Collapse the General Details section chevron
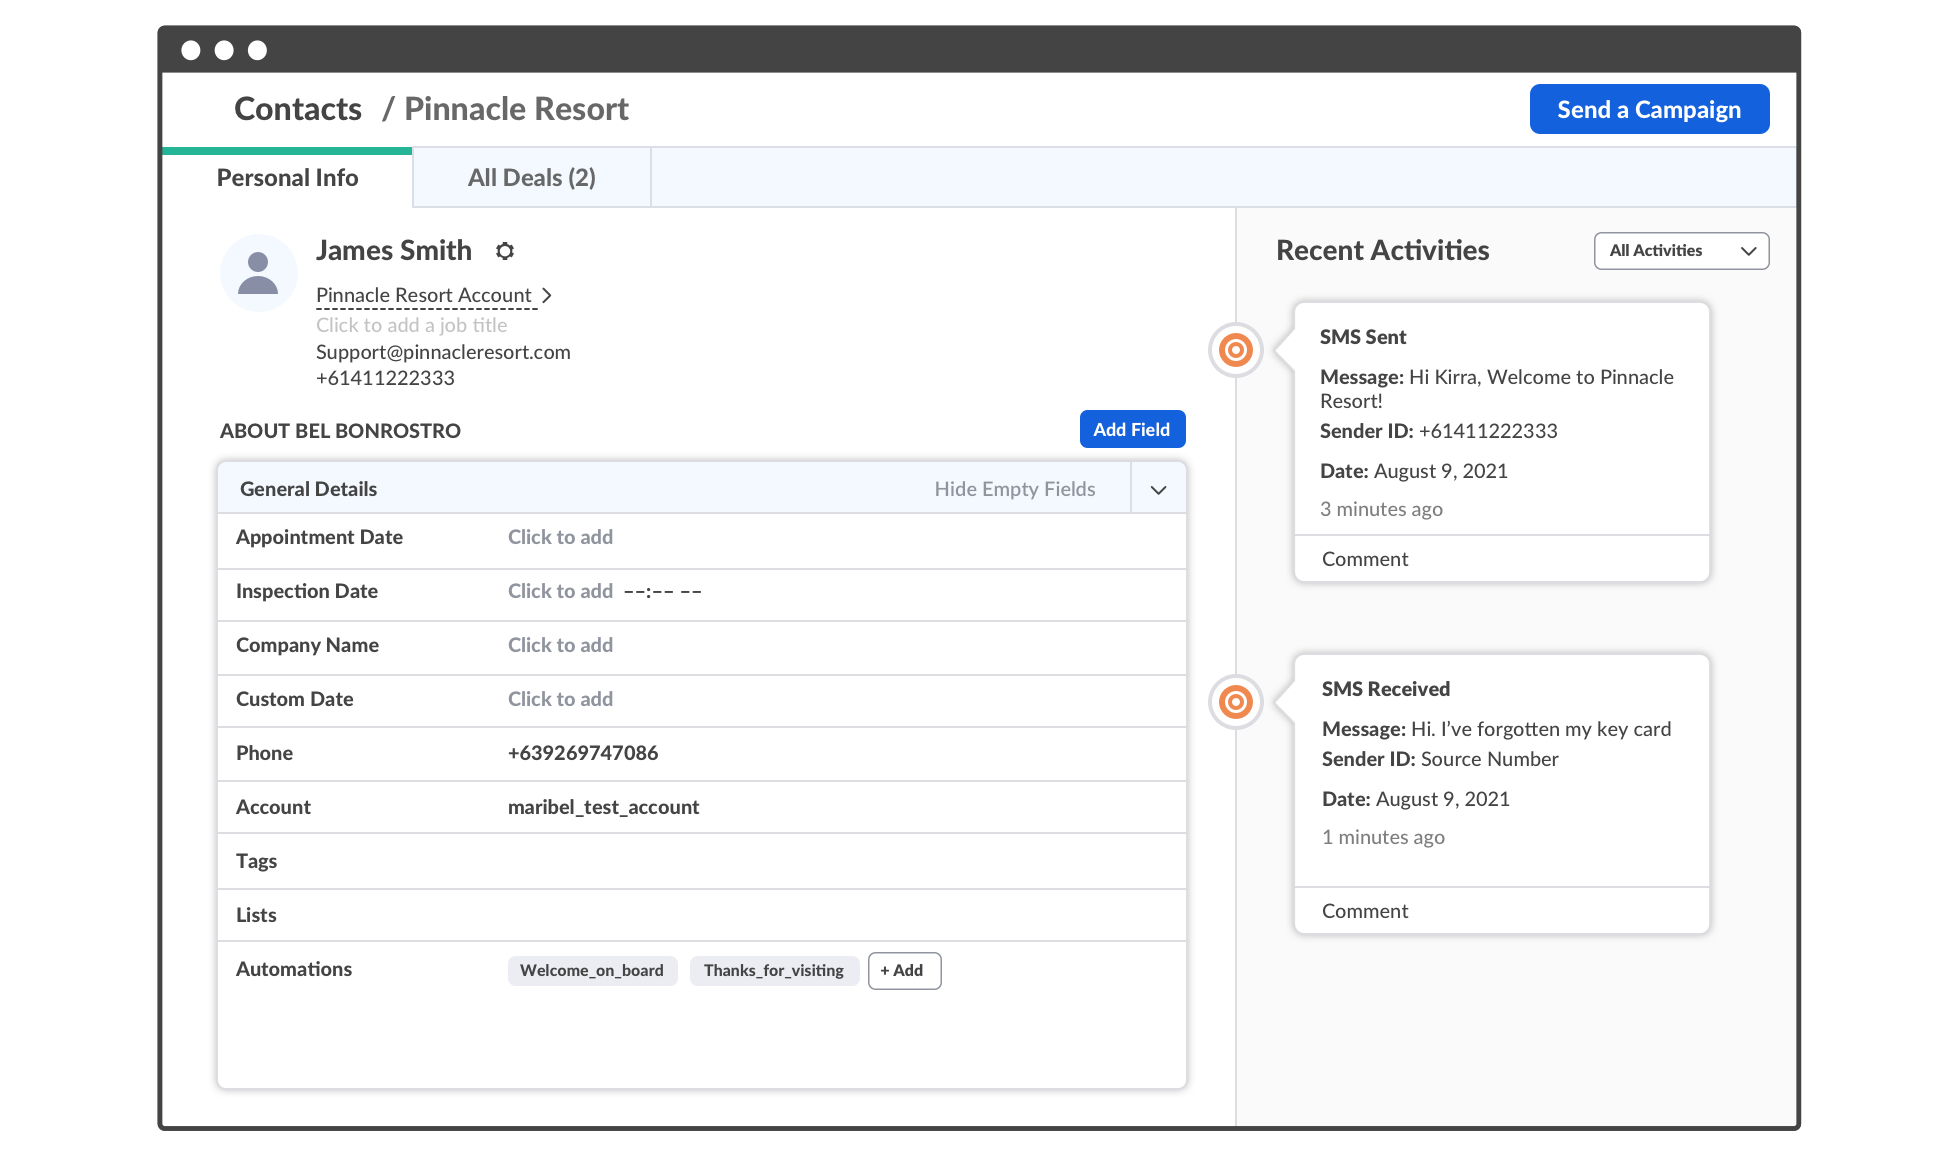The width and height of the screenshot is (1956, 1166). tap(1158, 490)
